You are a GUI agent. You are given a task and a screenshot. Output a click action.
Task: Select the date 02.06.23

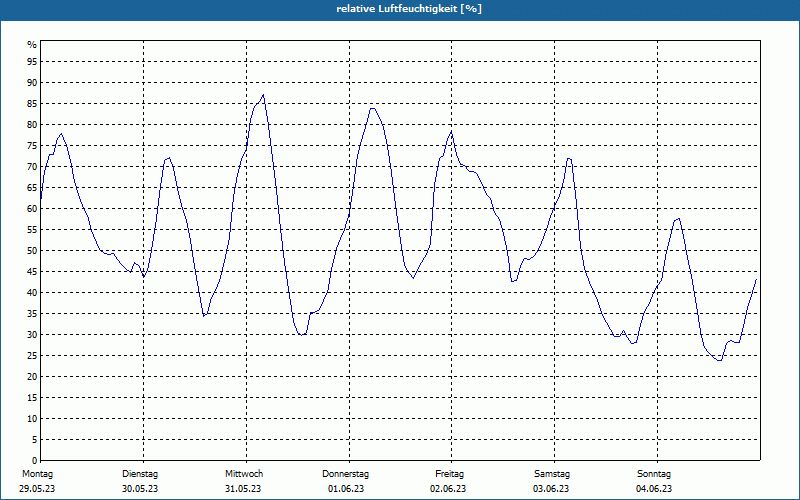click(448, 489)
